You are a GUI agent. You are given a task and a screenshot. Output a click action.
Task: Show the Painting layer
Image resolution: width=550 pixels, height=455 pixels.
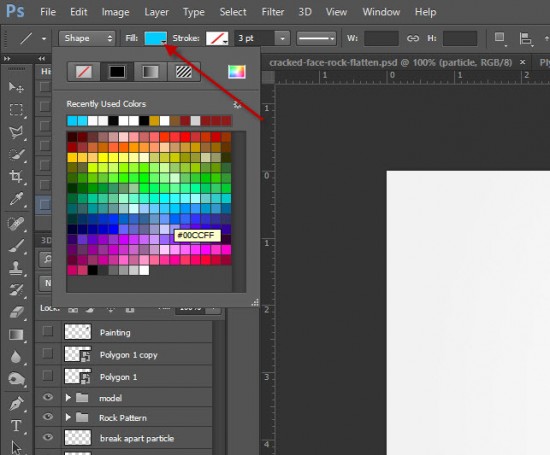coord(48,331)
